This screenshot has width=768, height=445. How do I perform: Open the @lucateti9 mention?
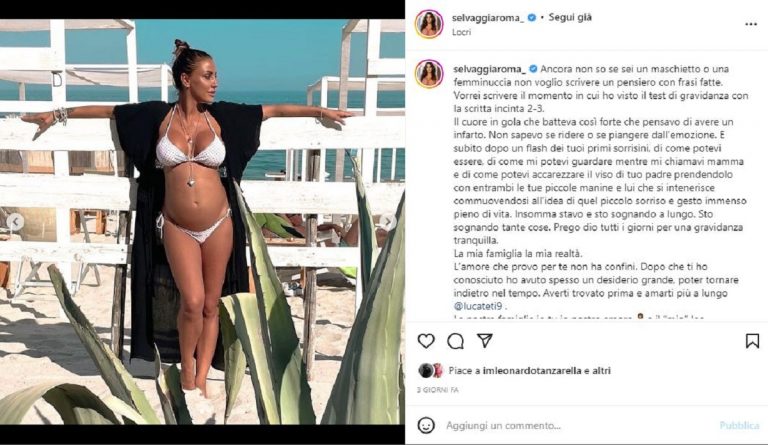point(478,306)
